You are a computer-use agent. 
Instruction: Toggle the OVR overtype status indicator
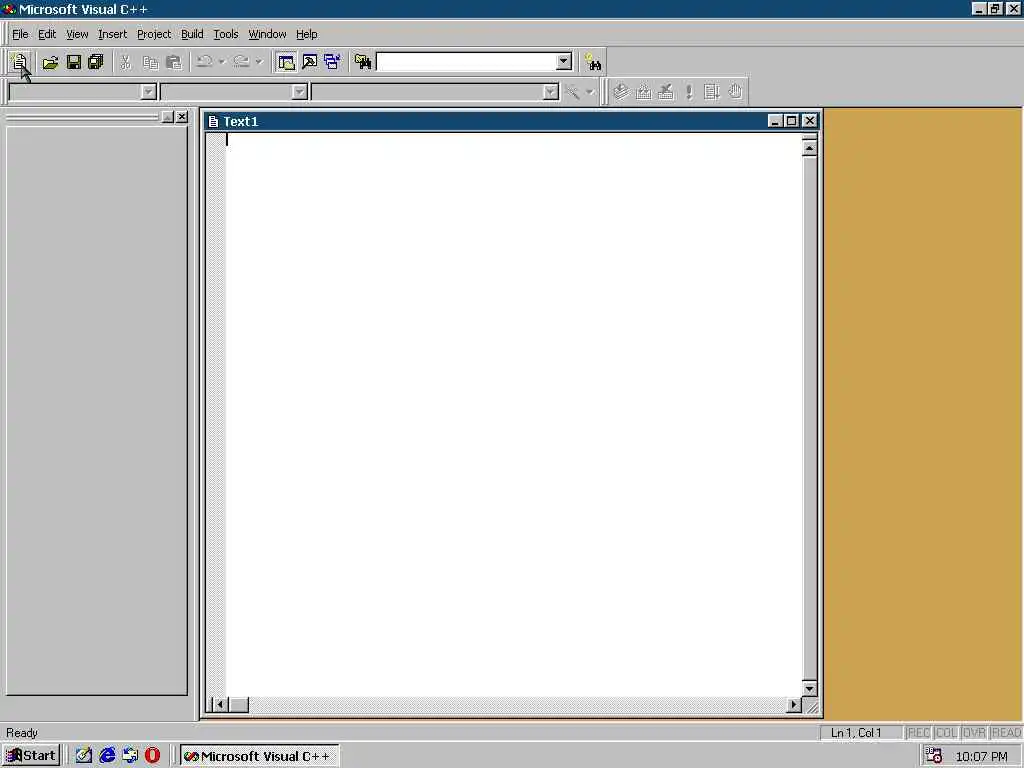[974, 733]
